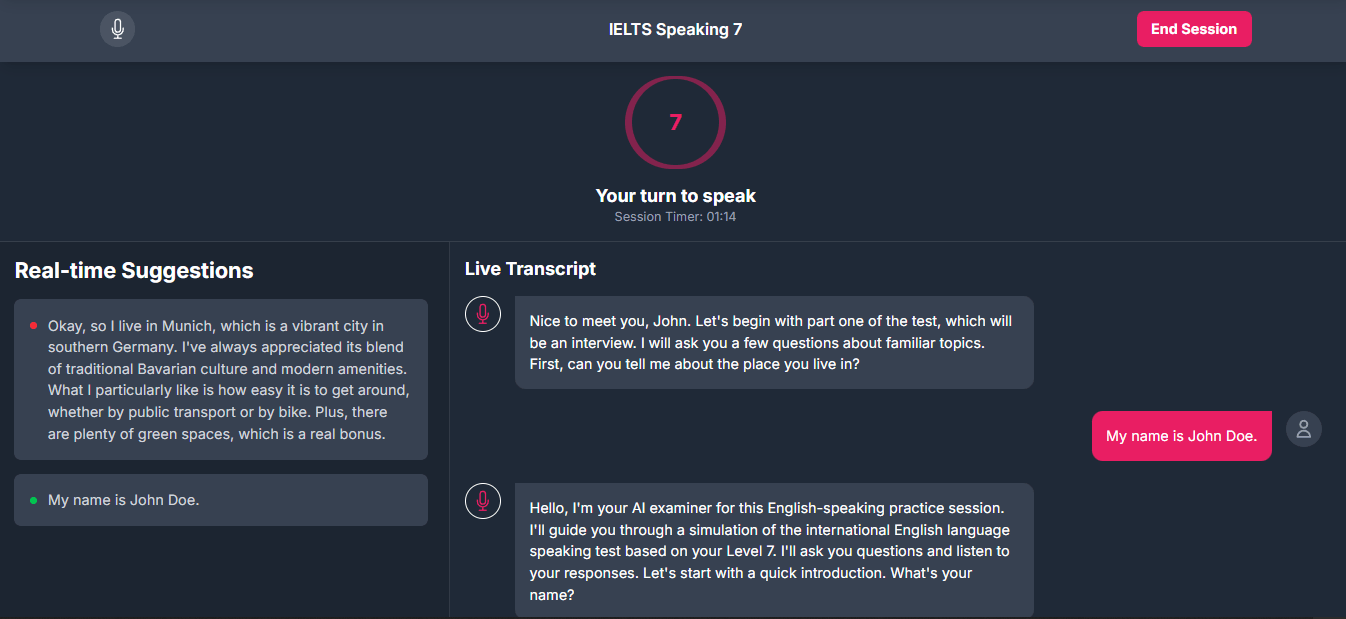Click the IELTS Speaking 7 title
The width and height of the screenshot is (1346, 619).
pyautogui.click(x=676, y=29)
